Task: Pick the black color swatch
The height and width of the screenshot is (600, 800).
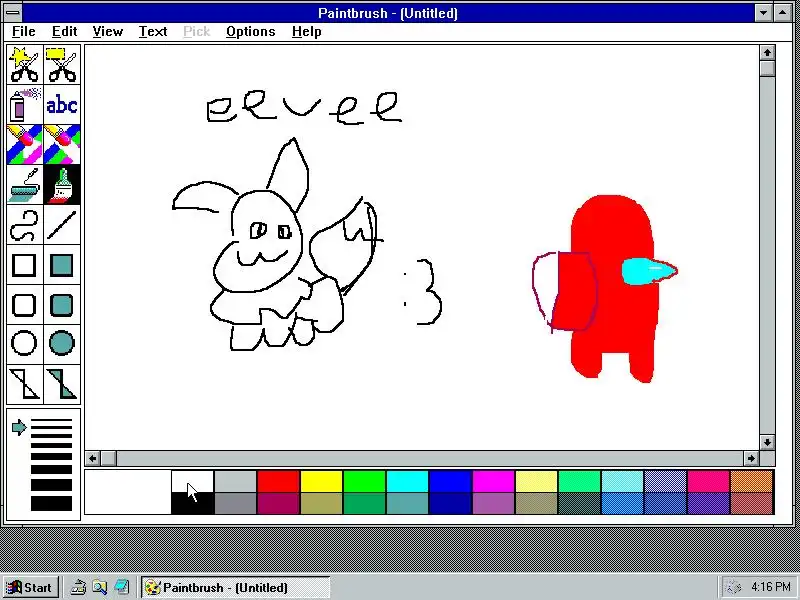Action: [x=192, y=504]
